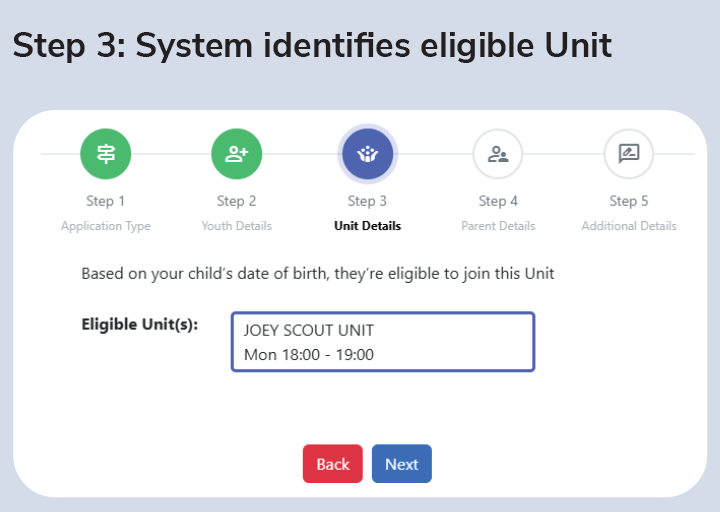Go back with the red Back button

pos(333,464)
